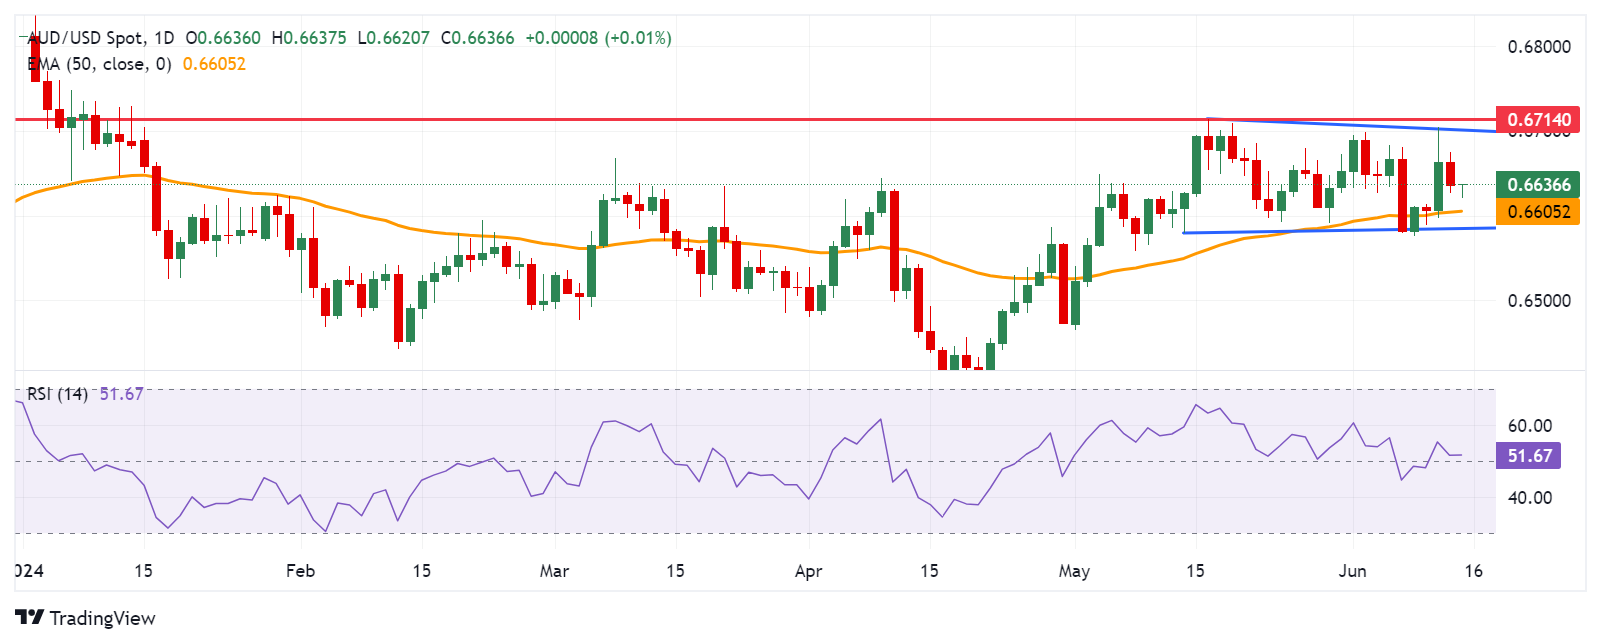Select the Apr label on the time axis
The width and height of the screenshot is (1601, 644).
point(808,571)
